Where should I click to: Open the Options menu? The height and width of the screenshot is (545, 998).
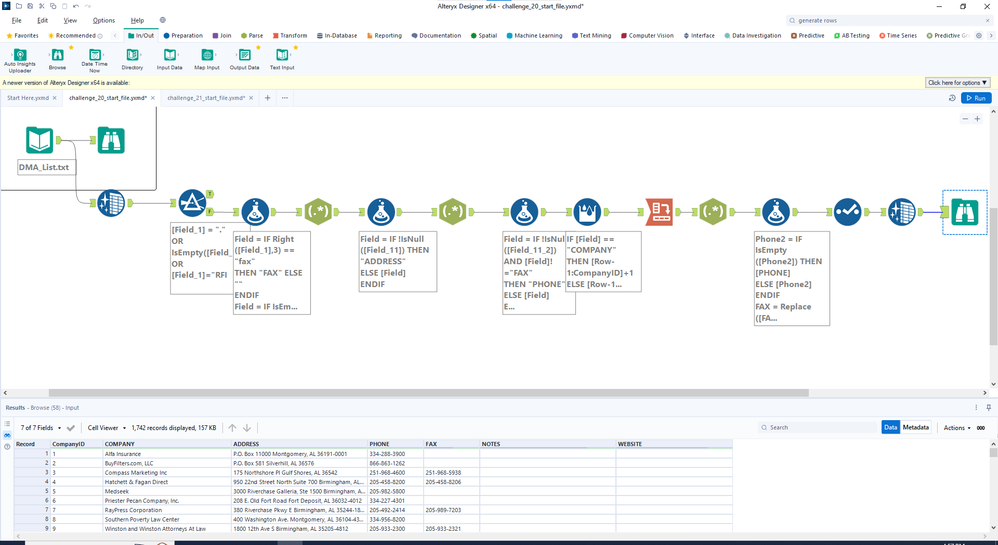point(104,20)
